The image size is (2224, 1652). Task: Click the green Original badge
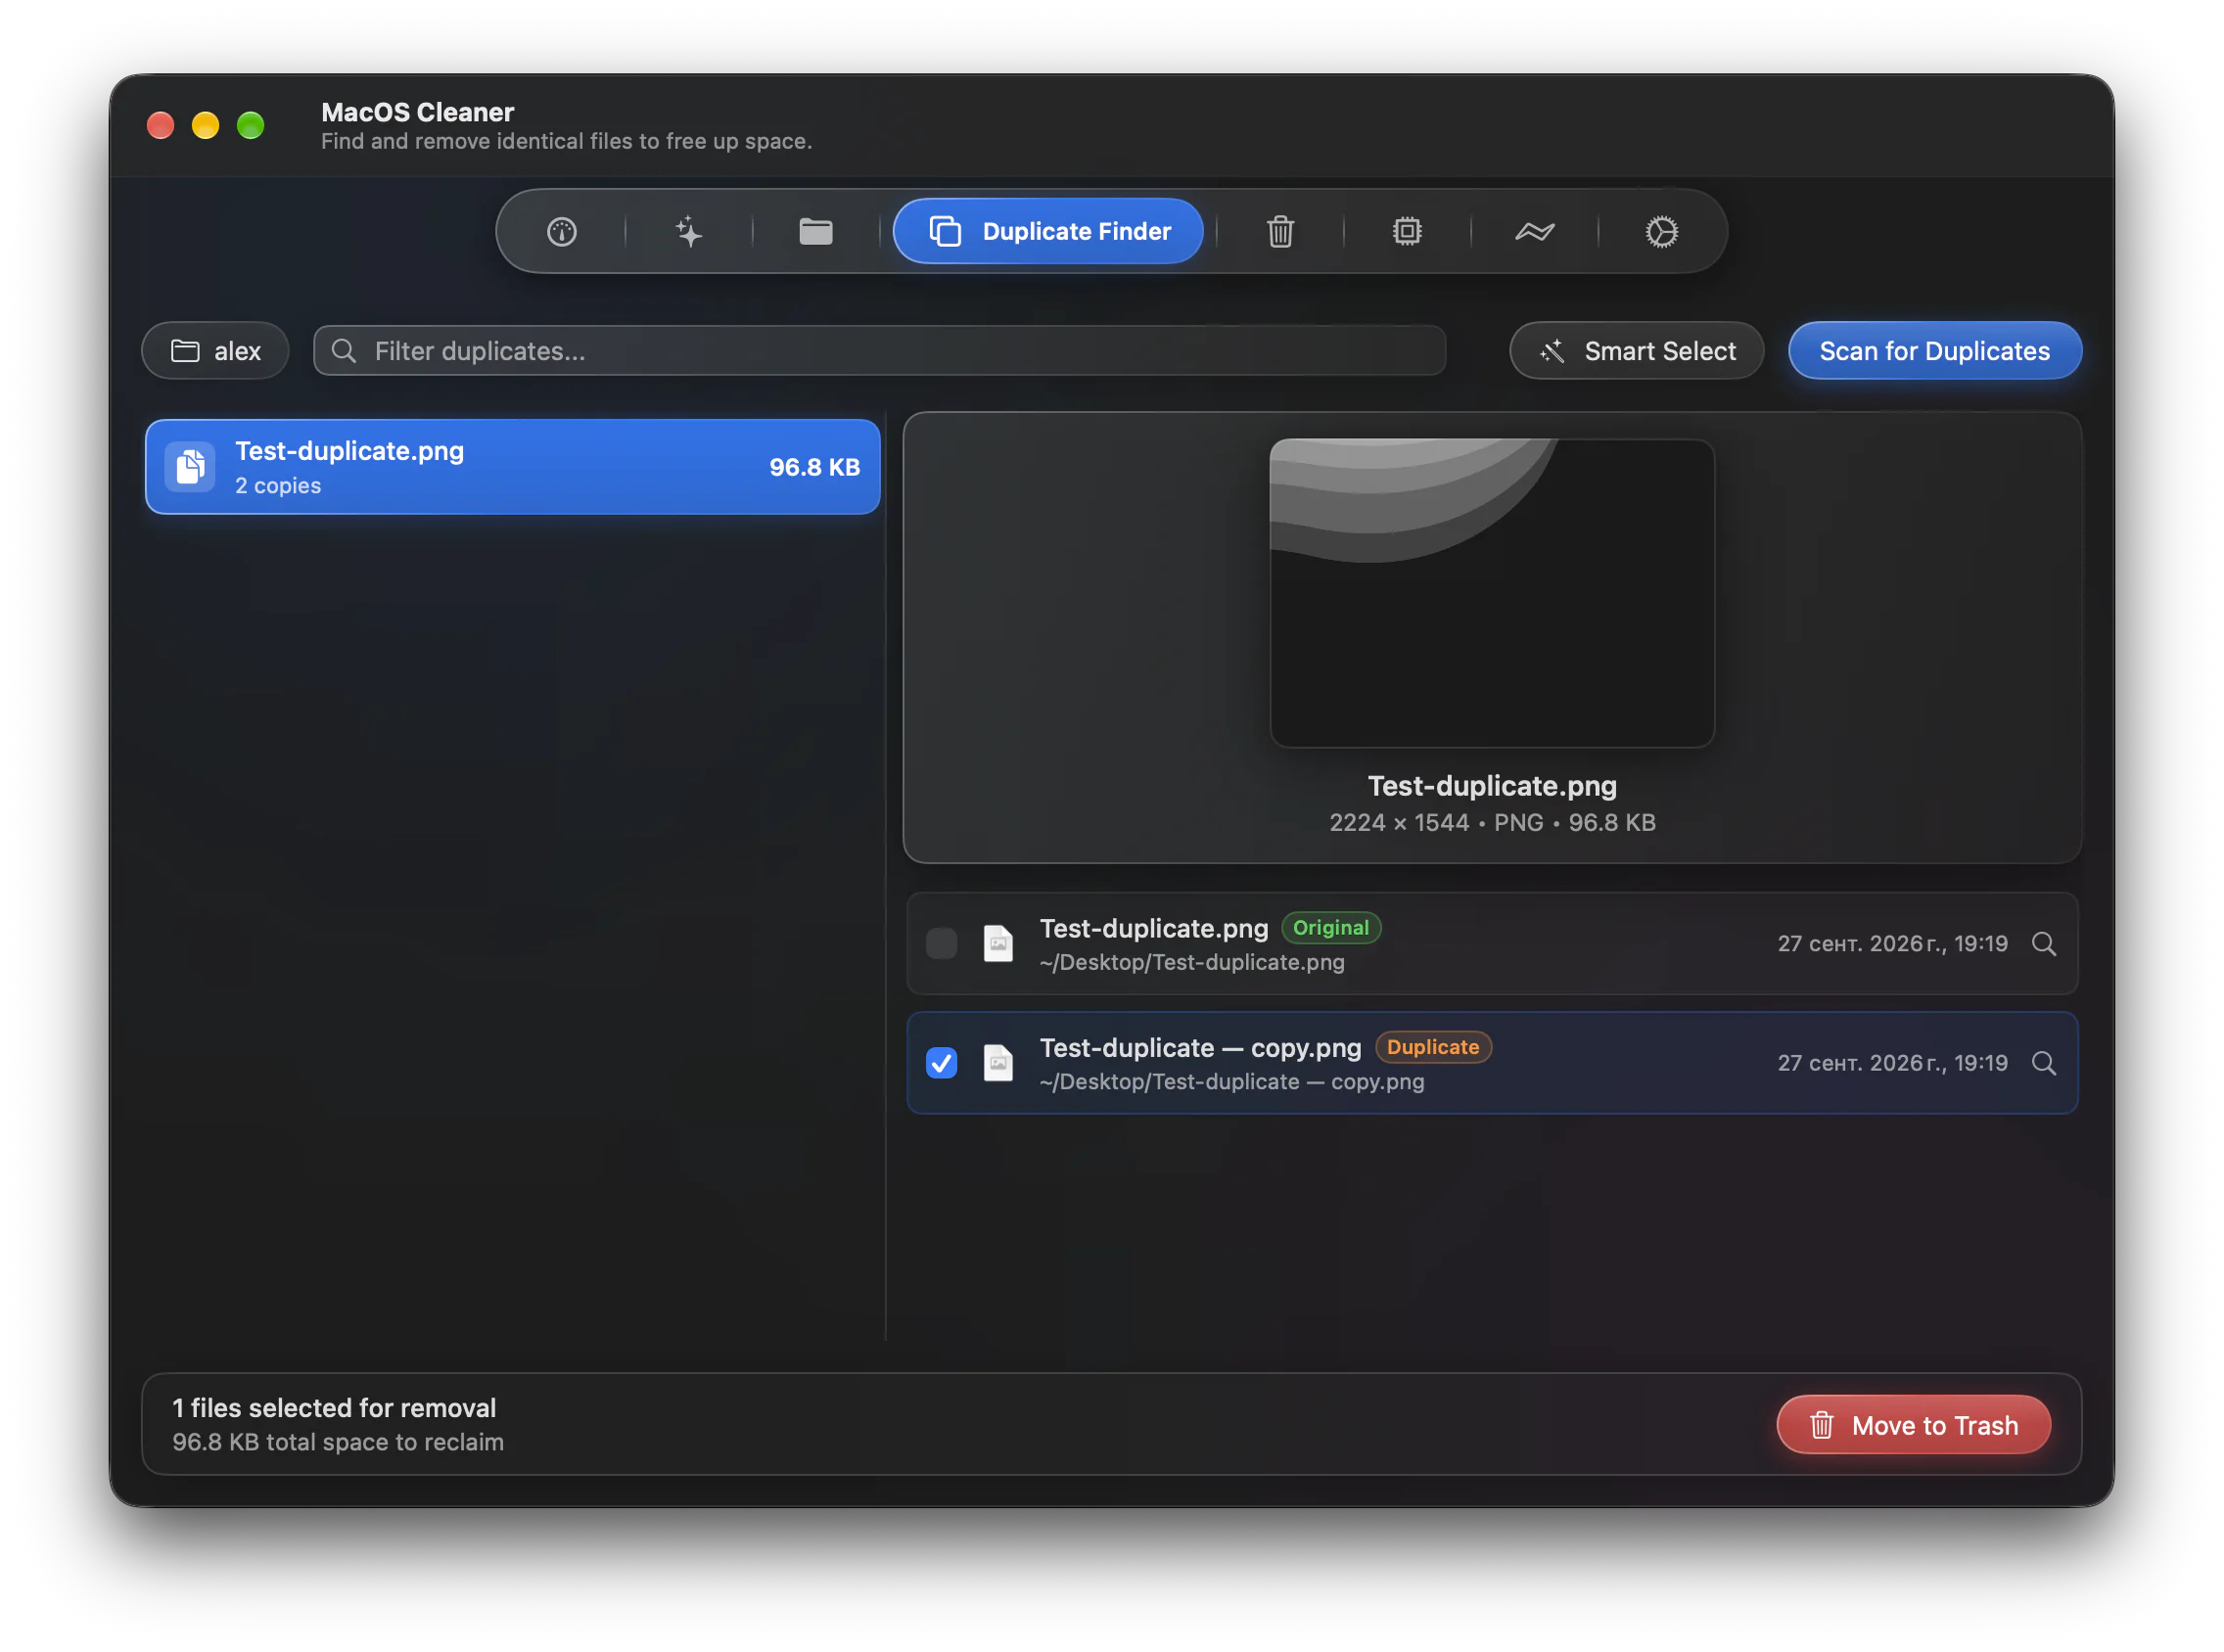pyautogui.click(x=1331, y=928)
